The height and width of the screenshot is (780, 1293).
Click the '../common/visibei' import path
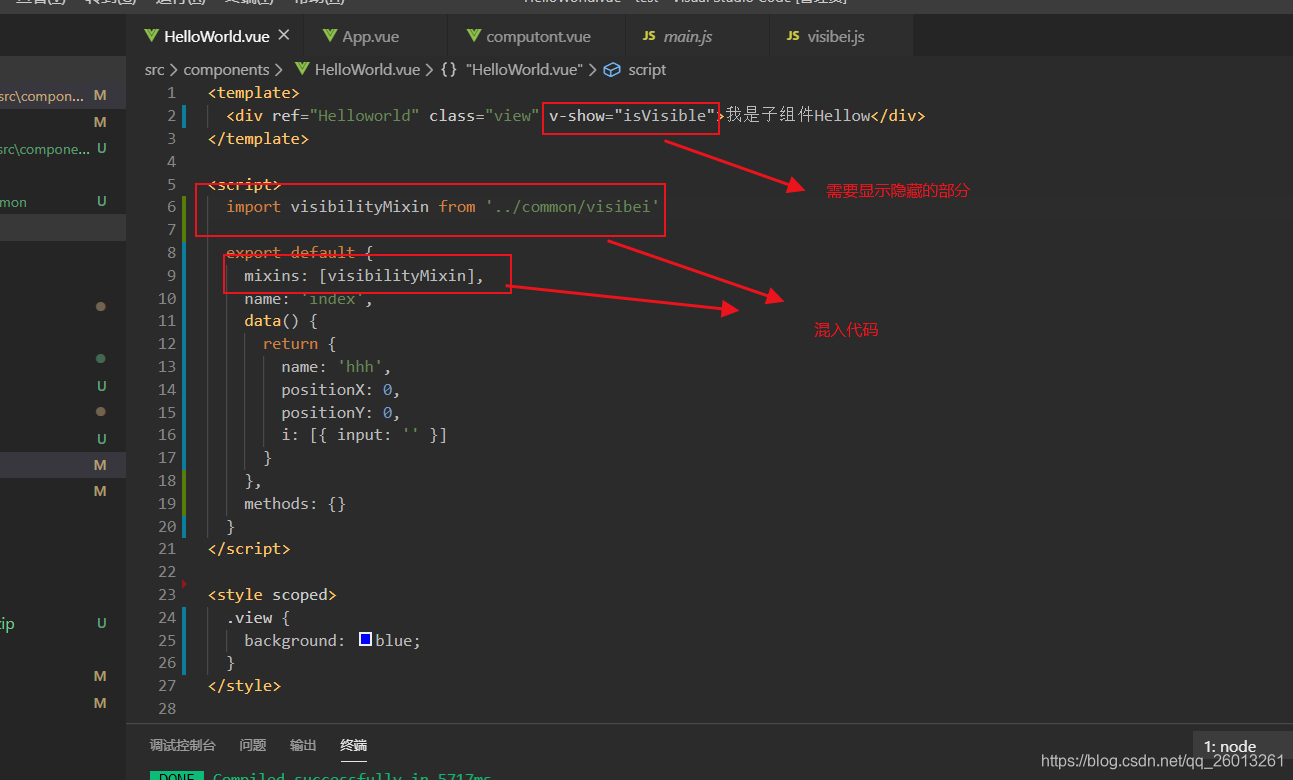573,207
